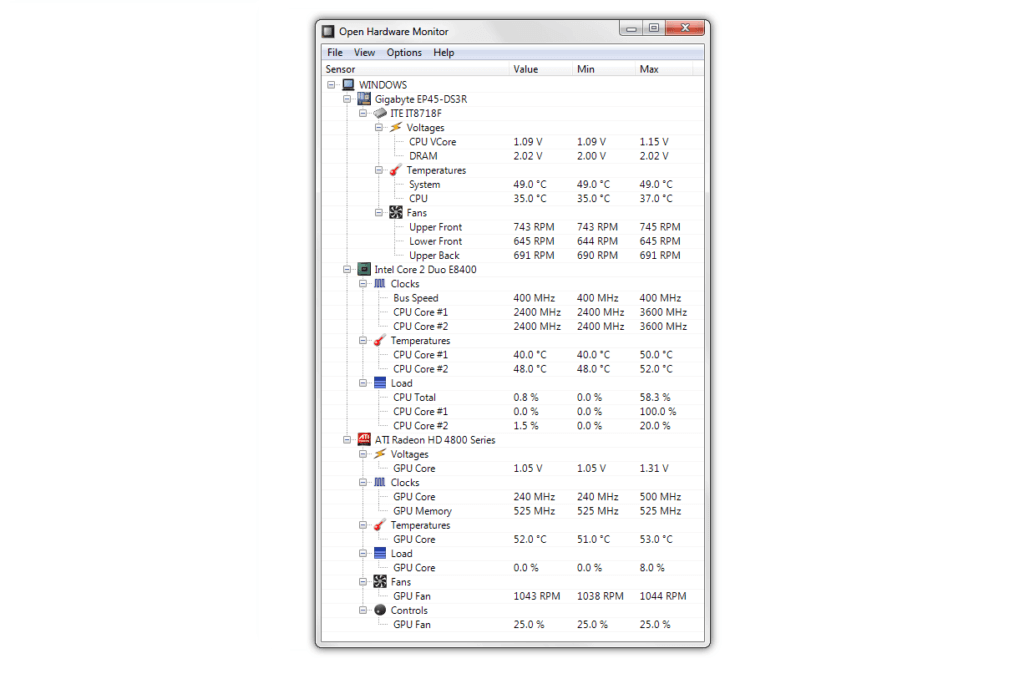Click the Gigabyte EP45-DS3R mainboard icon
Screen dimensions: 1024x679
pos(364,99)
